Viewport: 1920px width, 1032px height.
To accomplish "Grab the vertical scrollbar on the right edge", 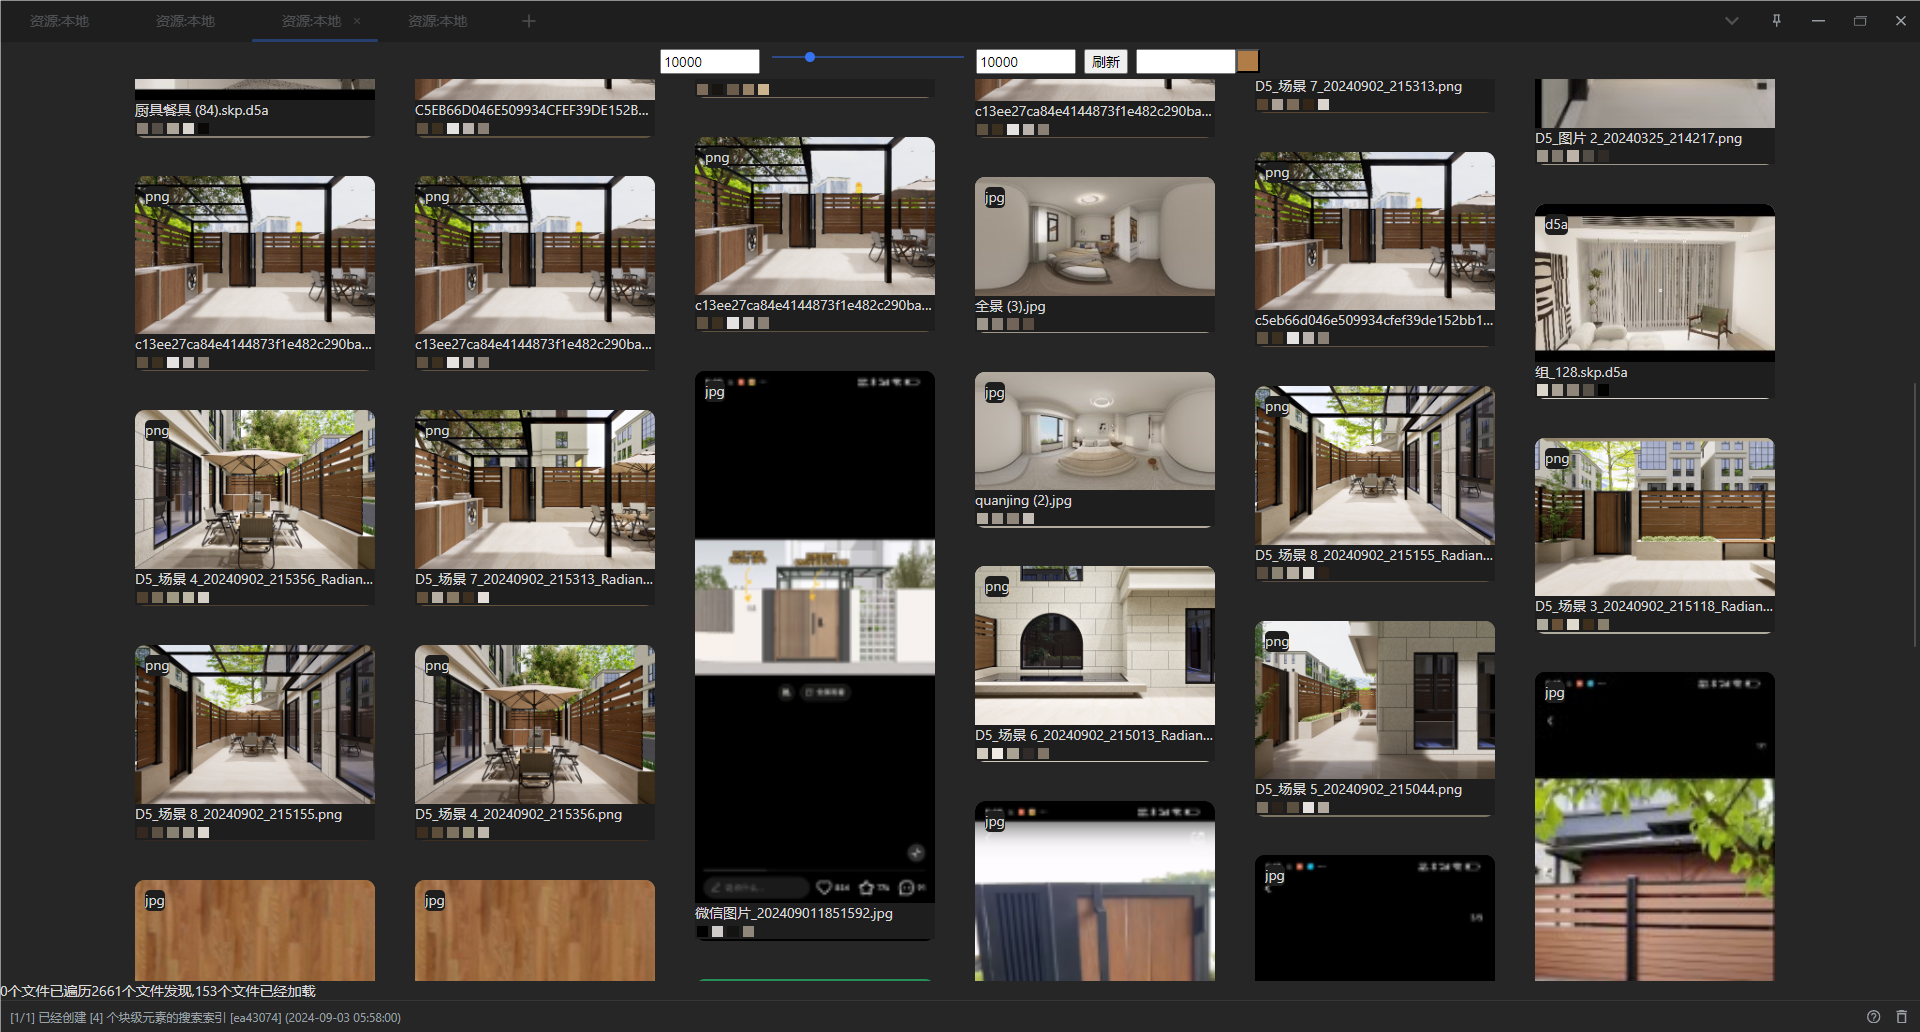I will [x=1915, y=515].
